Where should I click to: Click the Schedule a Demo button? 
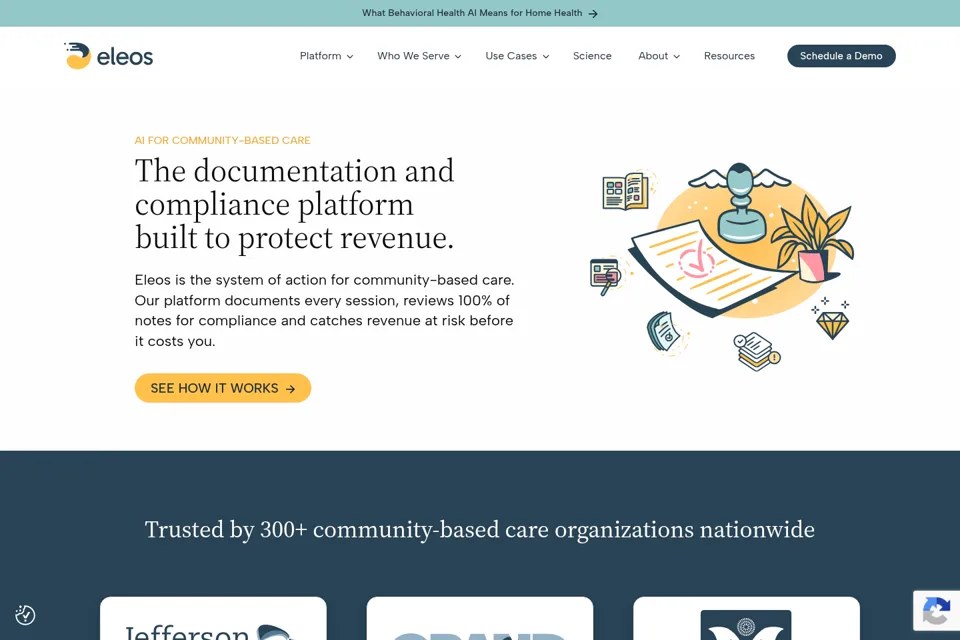(x=841, y=56)
